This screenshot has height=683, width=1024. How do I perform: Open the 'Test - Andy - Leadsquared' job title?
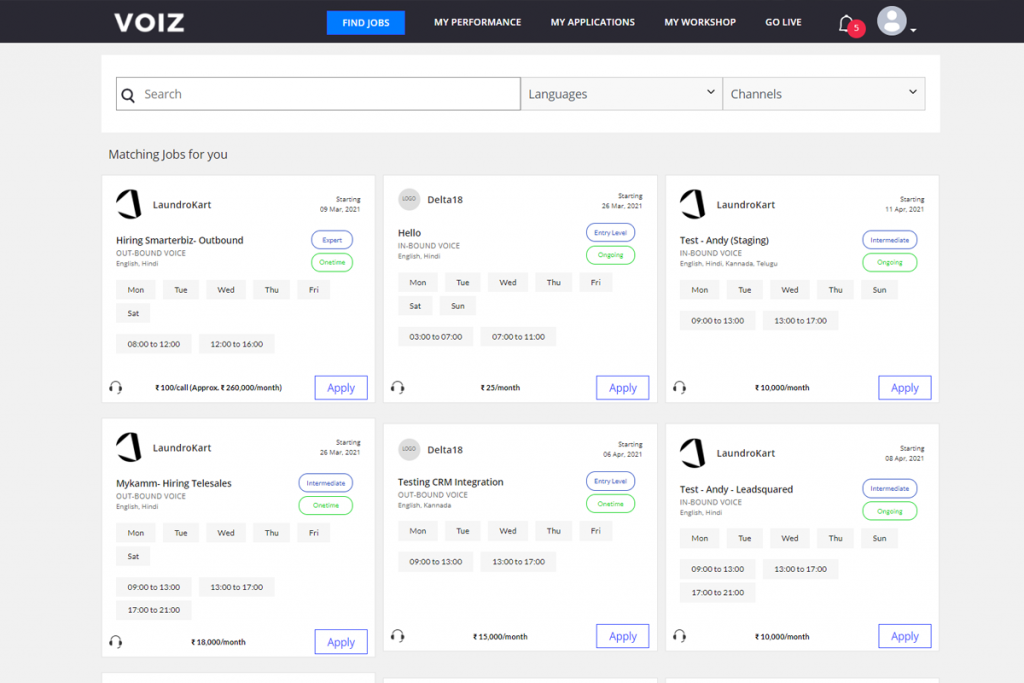coord(736,489)
